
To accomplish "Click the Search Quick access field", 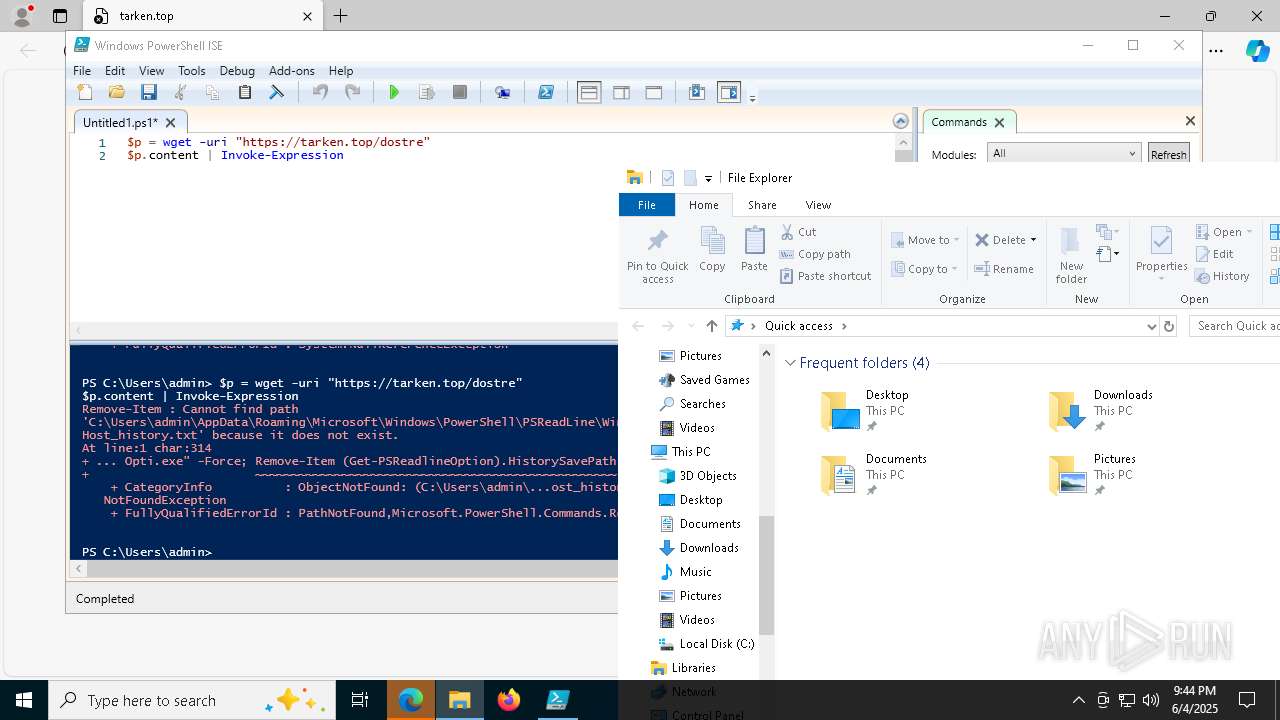I will tap(1235, 326).
